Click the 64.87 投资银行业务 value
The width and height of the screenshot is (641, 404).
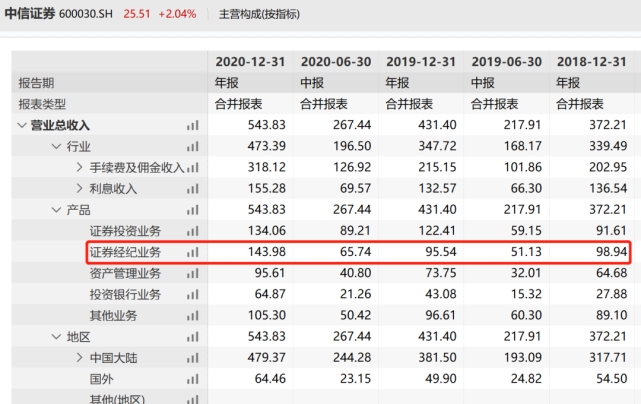point(270,294)
